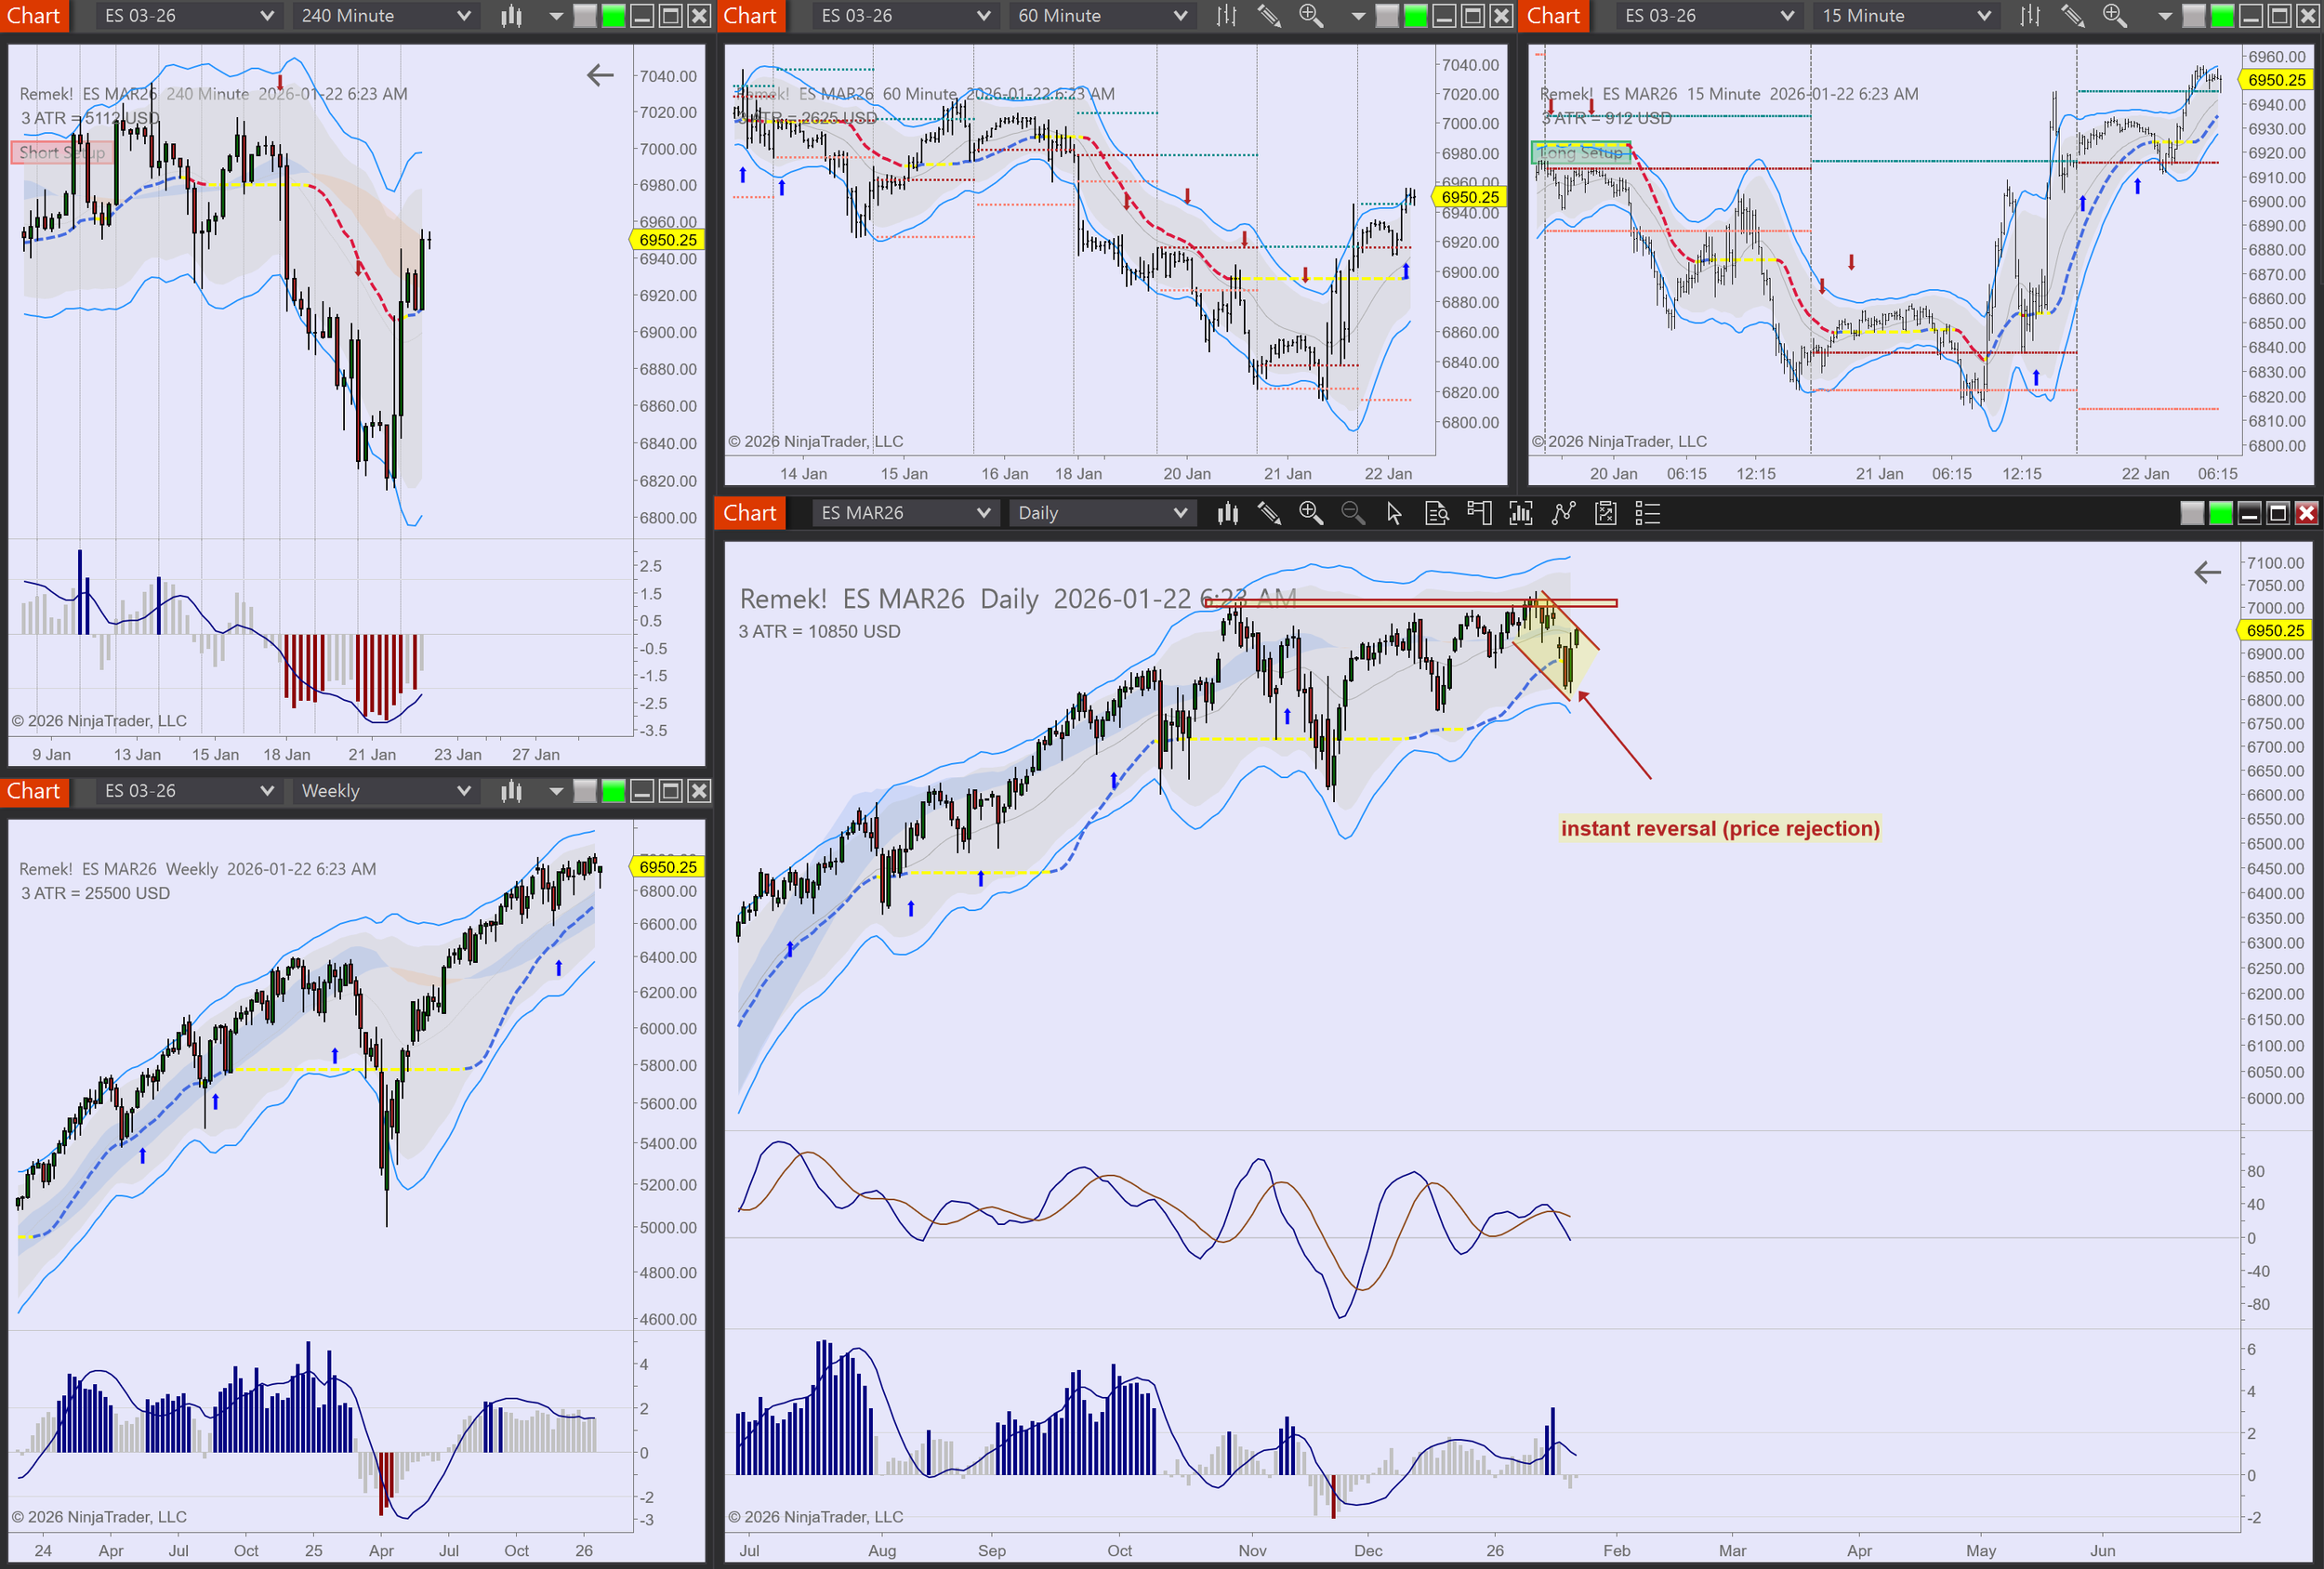Click the Chart tab of Weekly window
The width and height of the screenshot is (2324, 1569).
pos(34,791)
